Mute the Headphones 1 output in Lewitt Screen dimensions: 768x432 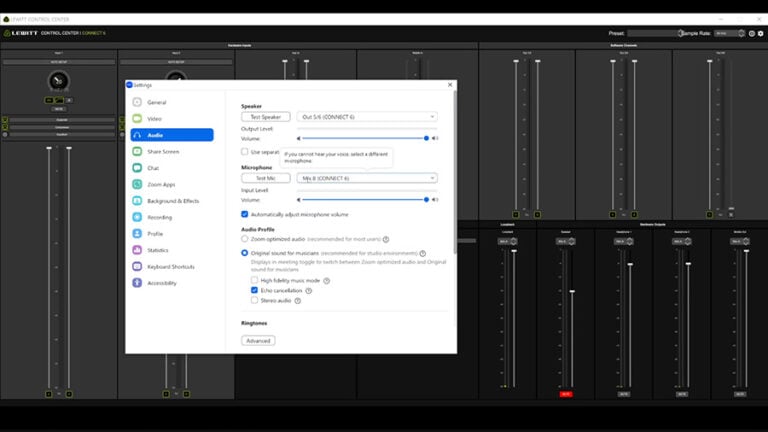pos(624,394)
